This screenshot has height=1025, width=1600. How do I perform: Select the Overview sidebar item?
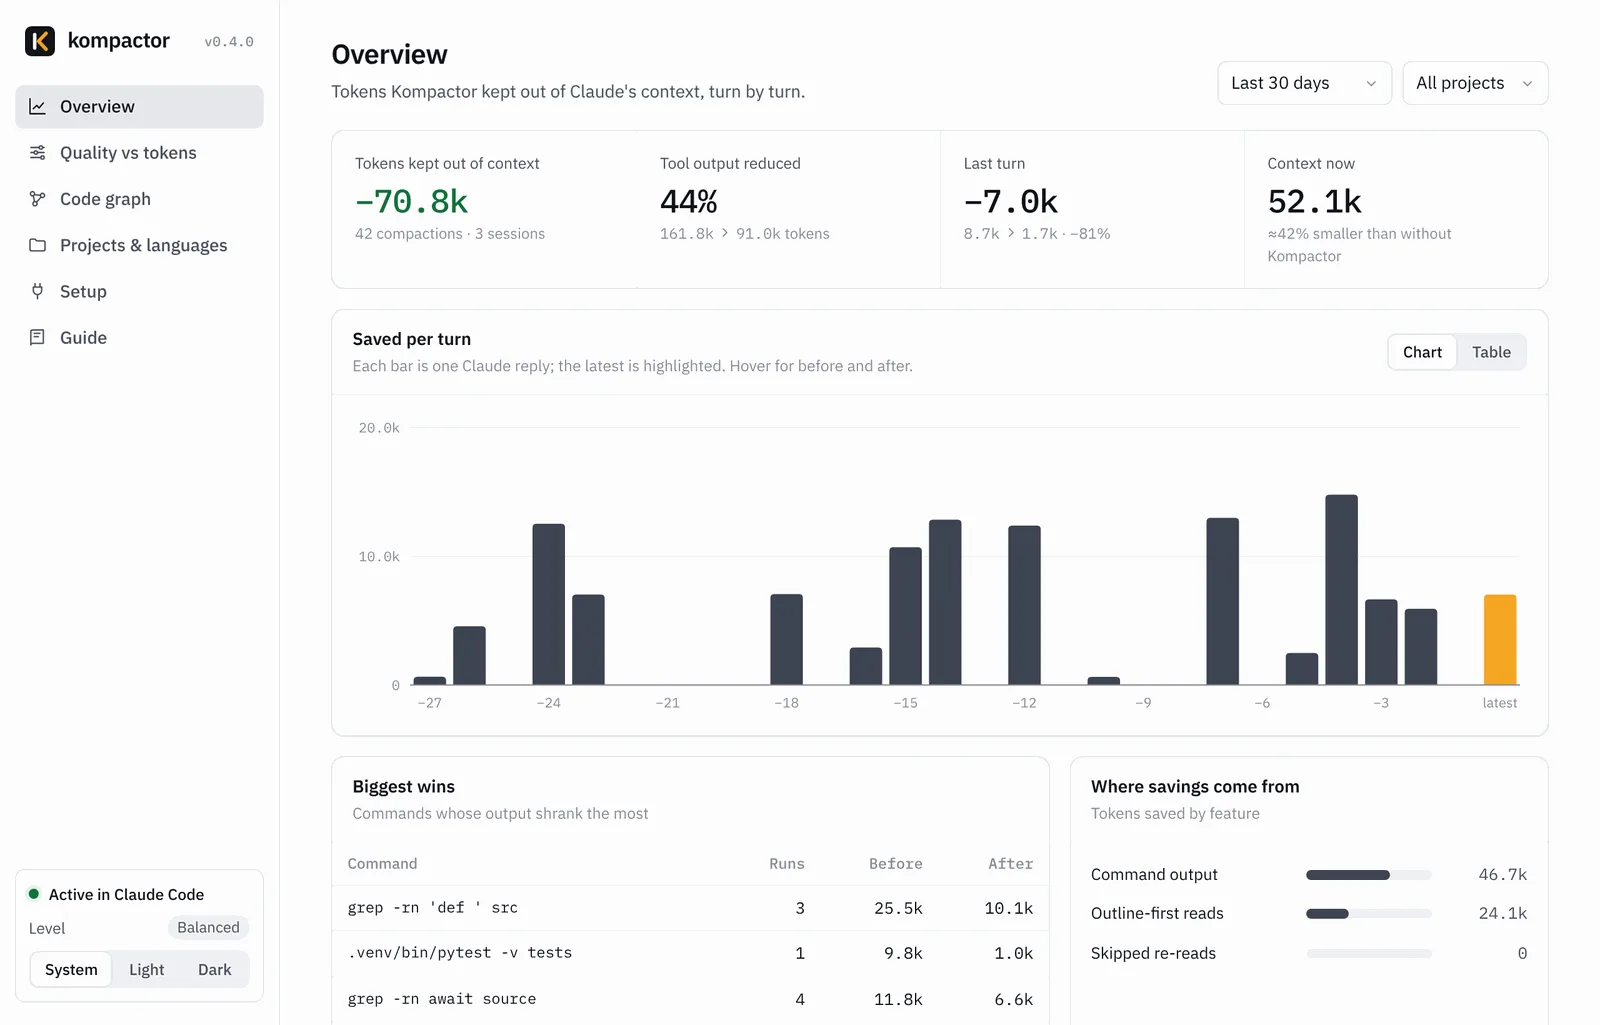click(x=139, y=107)
